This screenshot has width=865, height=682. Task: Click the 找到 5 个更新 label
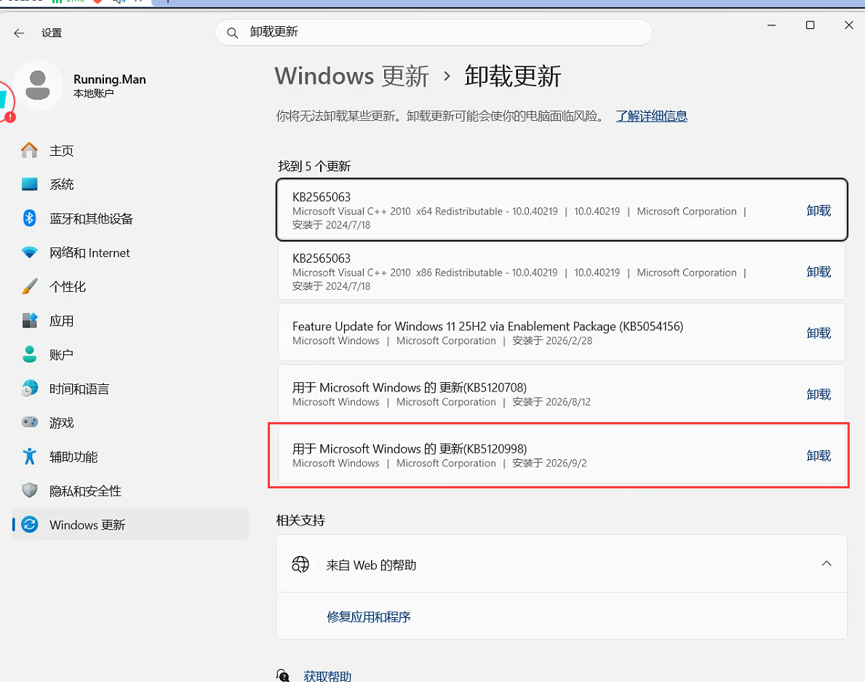(314, 166)
